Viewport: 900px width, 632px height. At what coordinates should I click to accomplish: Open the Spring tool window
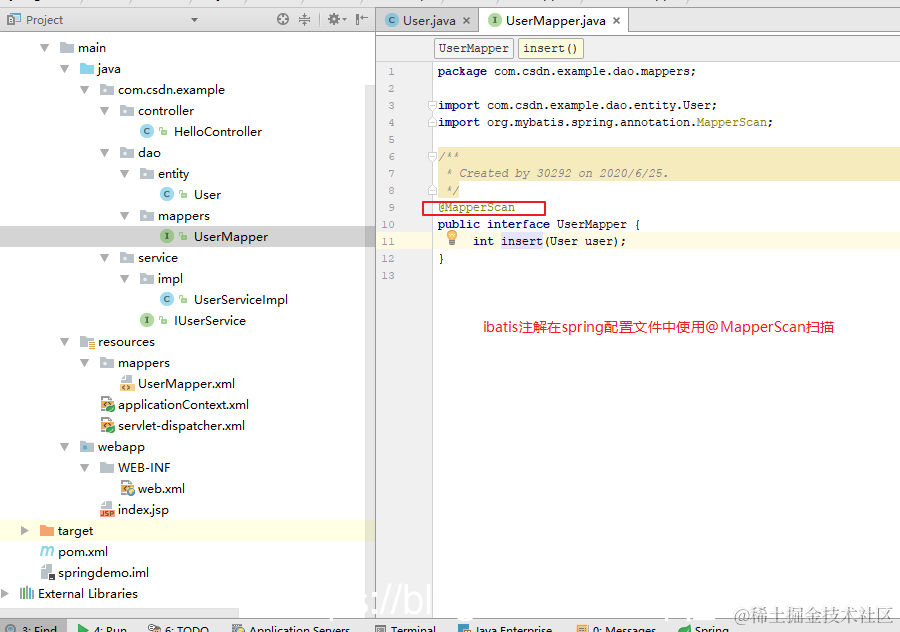point(703,628)
